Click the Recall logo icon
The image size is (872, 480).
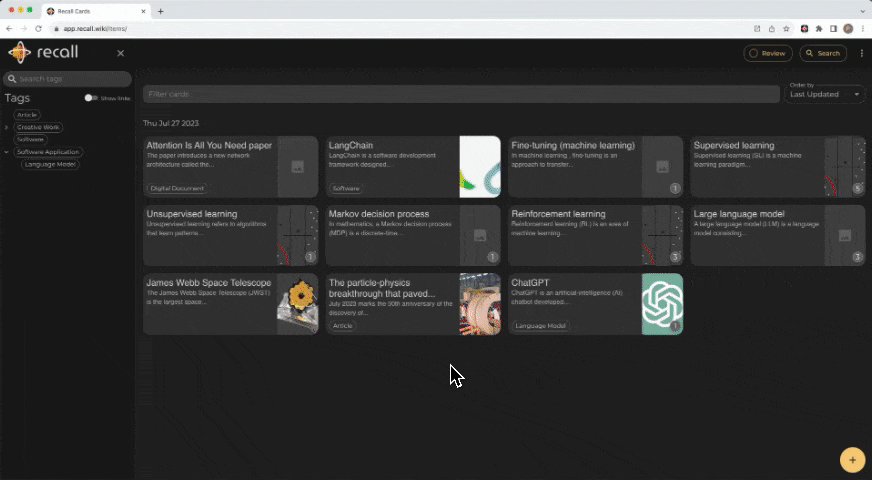click(20, 53)
